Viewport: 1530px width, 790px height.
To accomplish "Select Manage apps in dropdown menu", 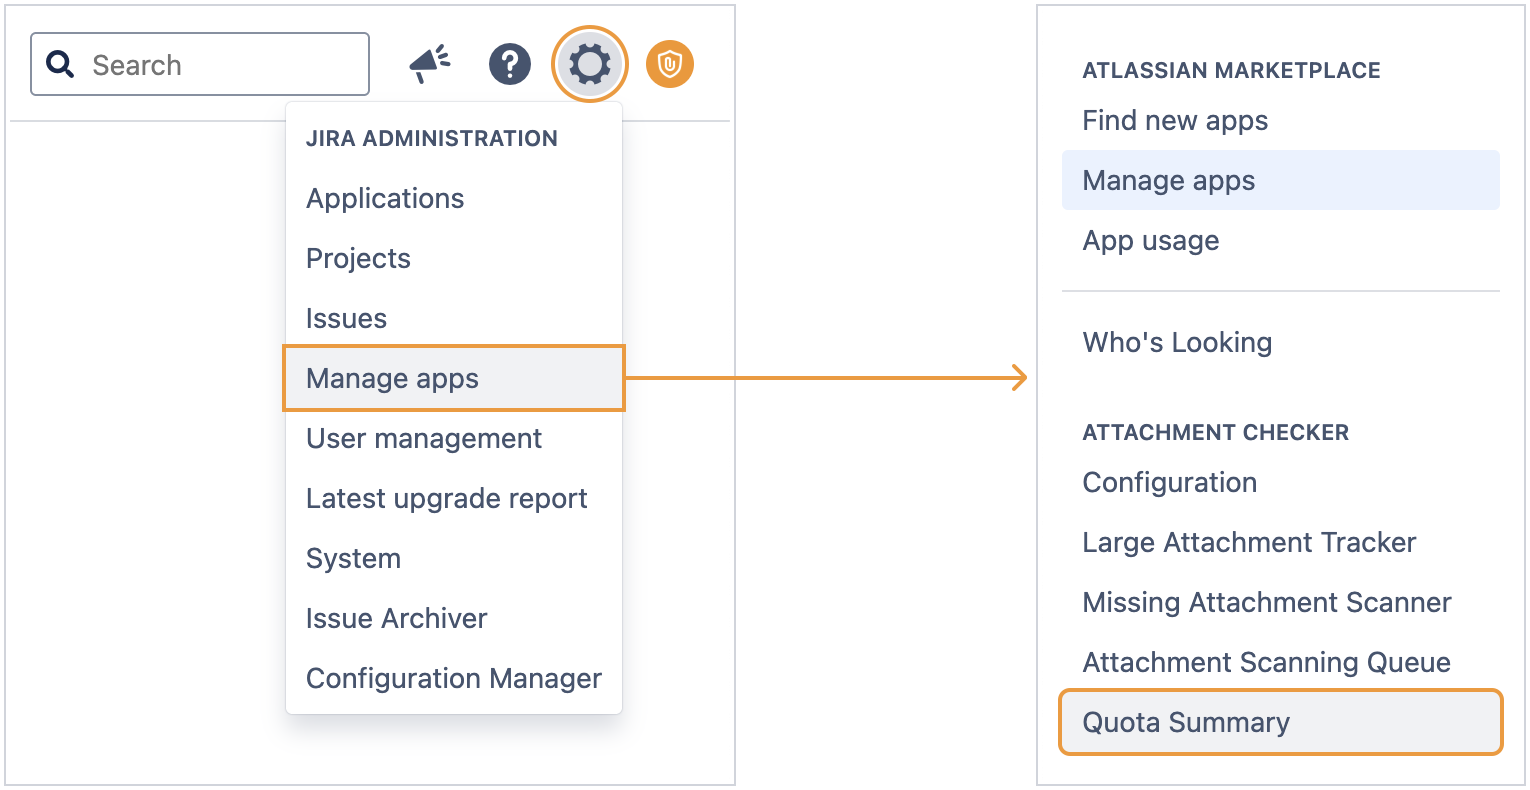I will point(392,379).
